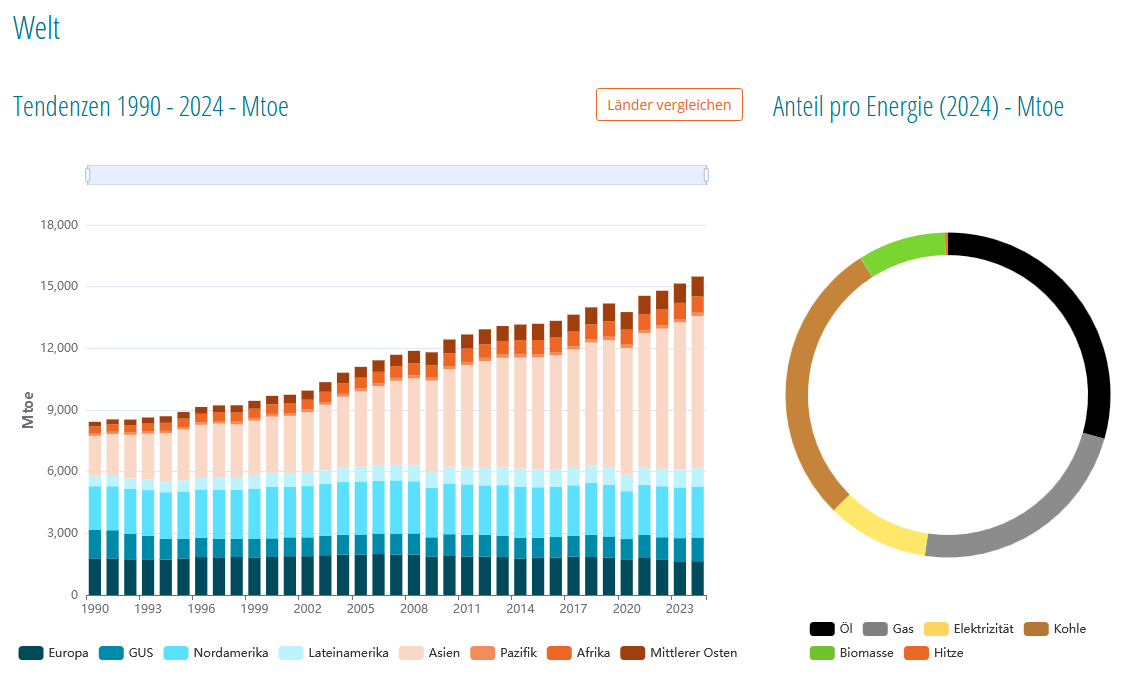
Task: Click the Länder vergleichen button
Action: [669, 104]
